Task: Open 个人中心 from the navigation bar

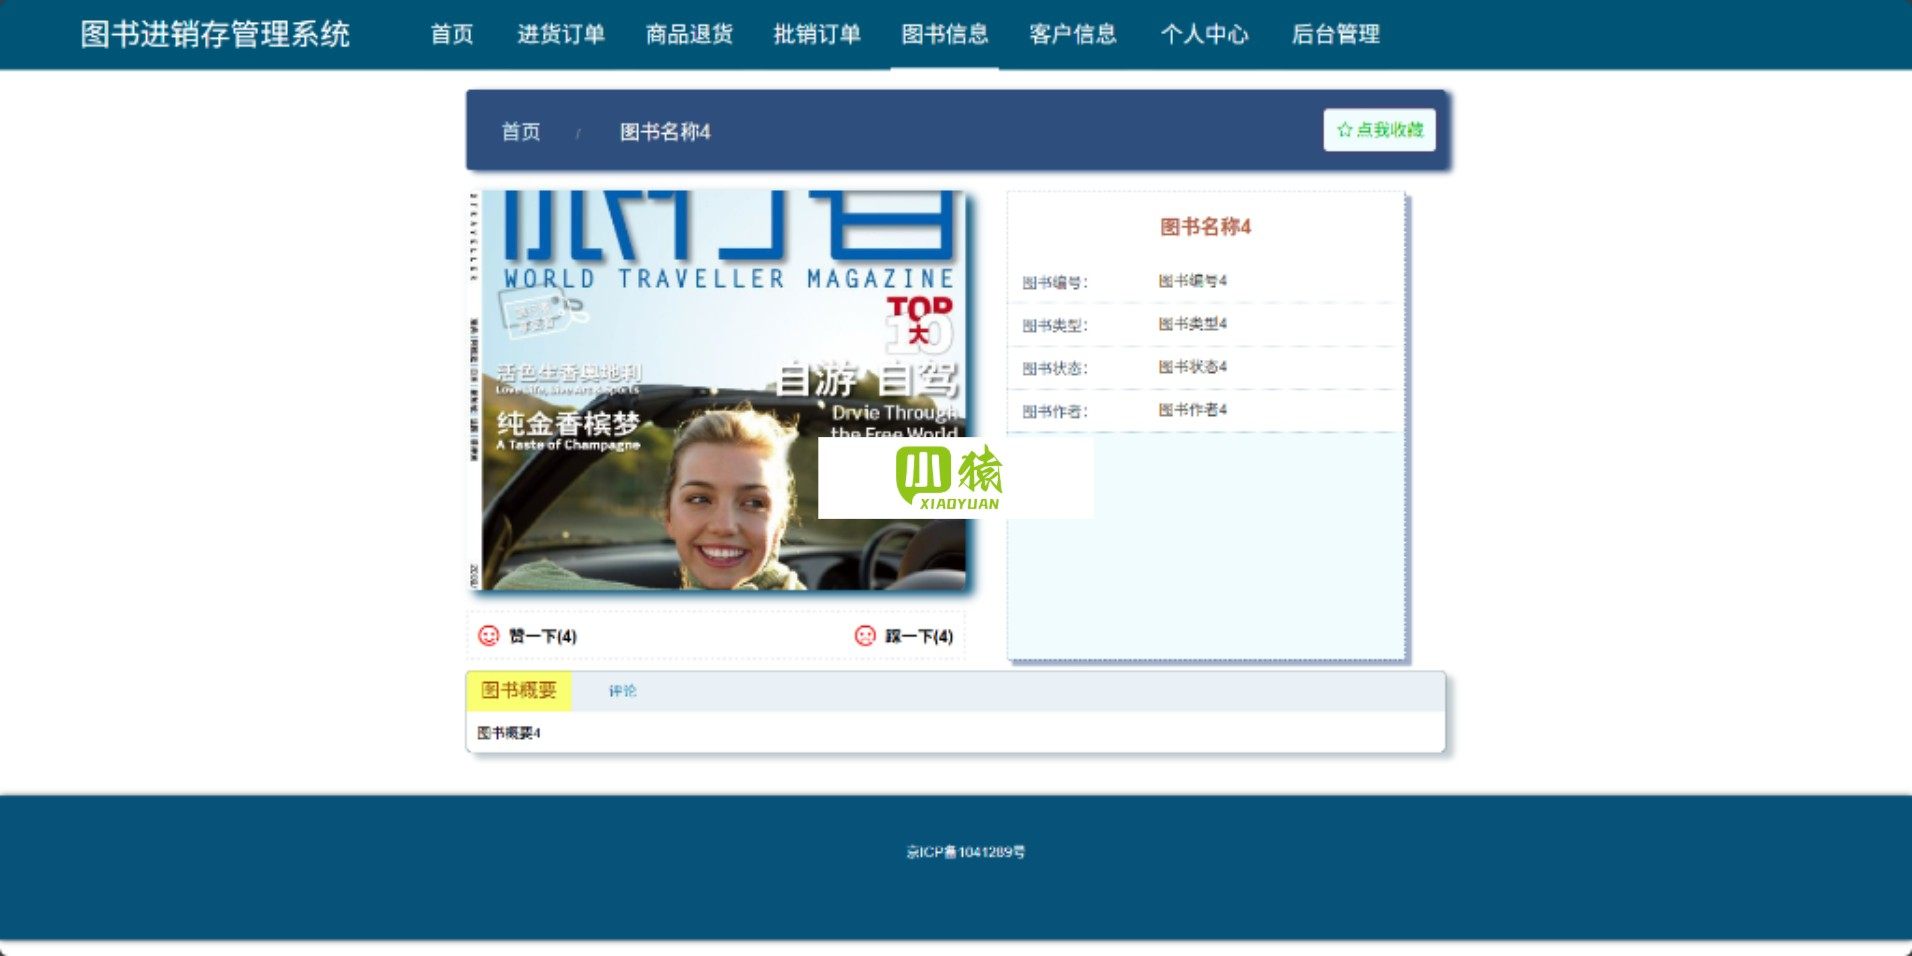Action: 1204,34
